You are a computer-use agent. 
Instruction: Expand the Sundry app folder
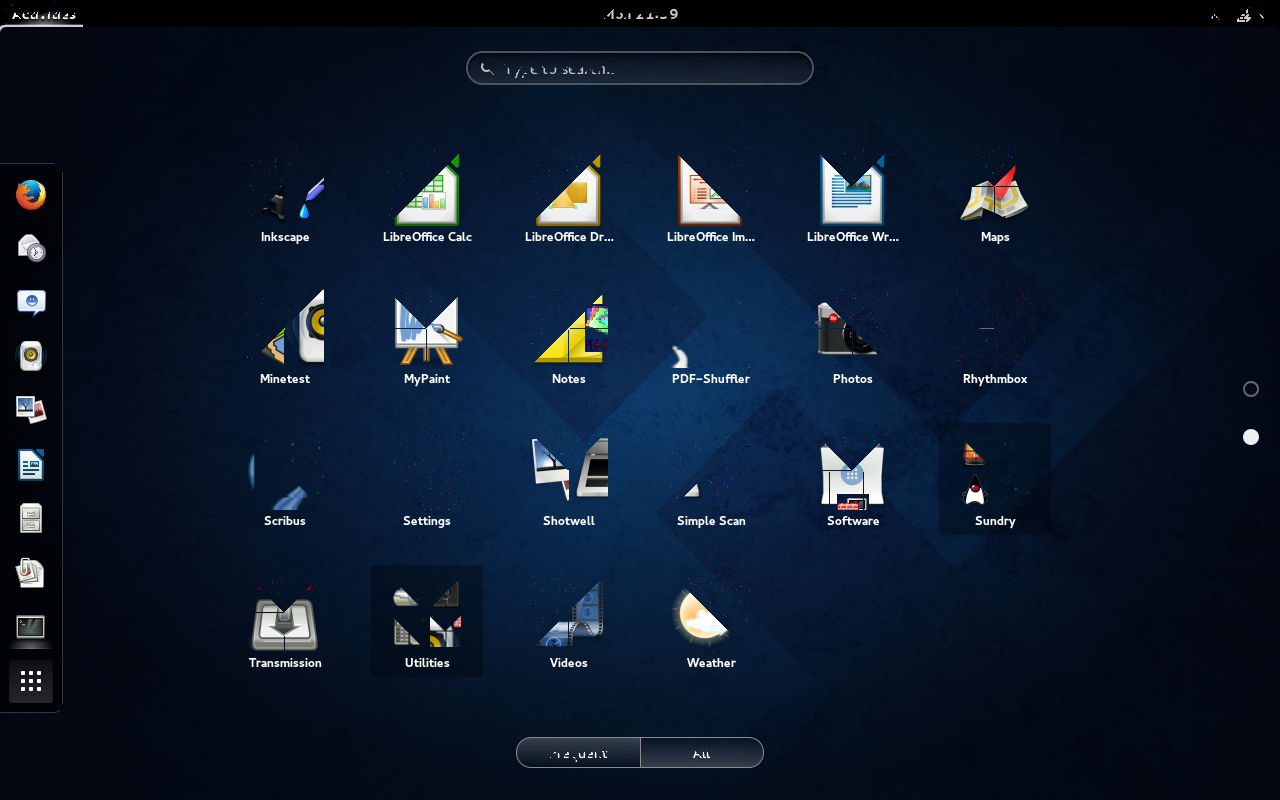click(x=995, y=479)
